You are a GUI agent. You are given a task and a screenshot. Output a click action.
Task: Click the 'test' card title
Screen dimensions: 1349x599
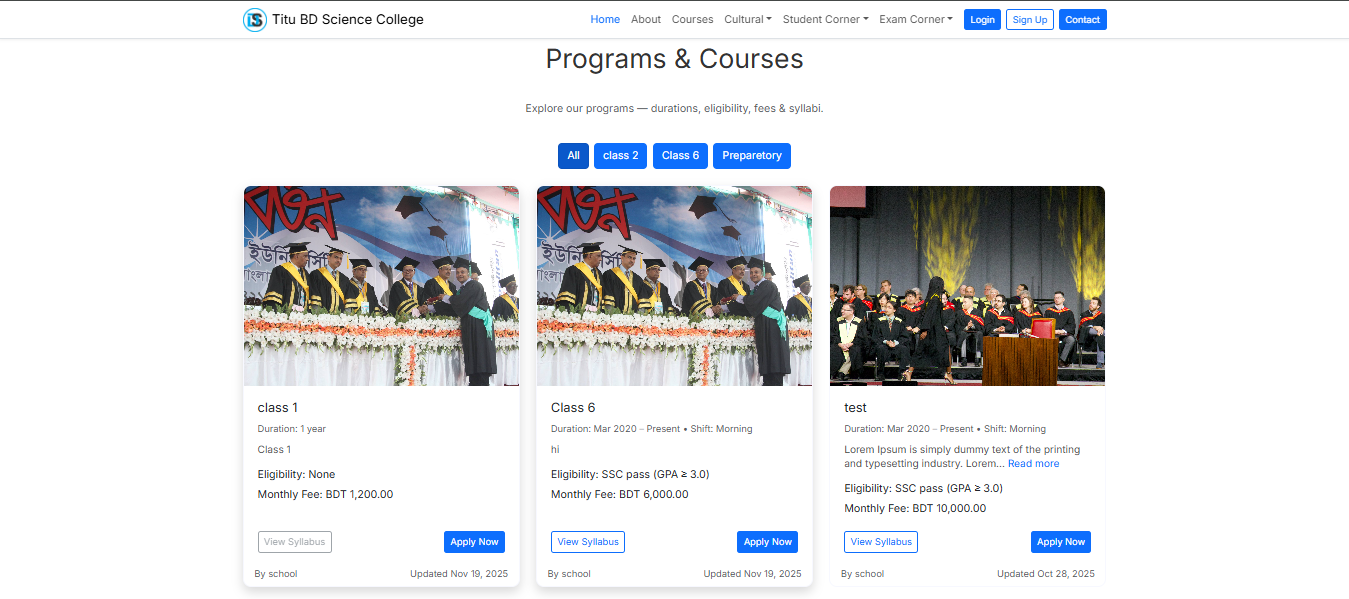click(855, 408)
